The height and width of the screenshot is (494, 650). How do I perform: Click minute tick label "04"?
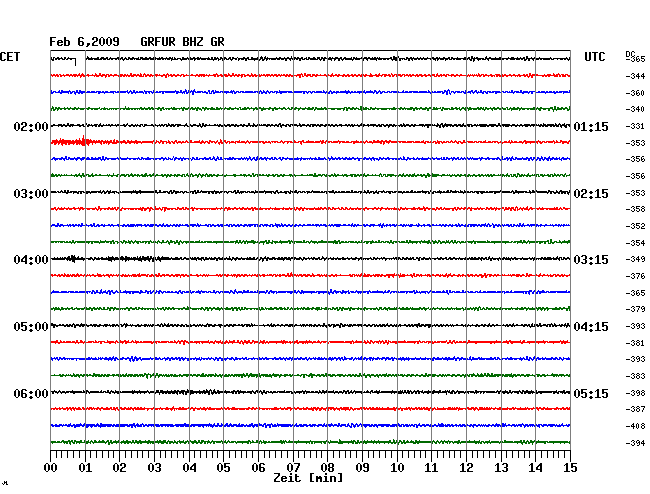click(189, 468)
